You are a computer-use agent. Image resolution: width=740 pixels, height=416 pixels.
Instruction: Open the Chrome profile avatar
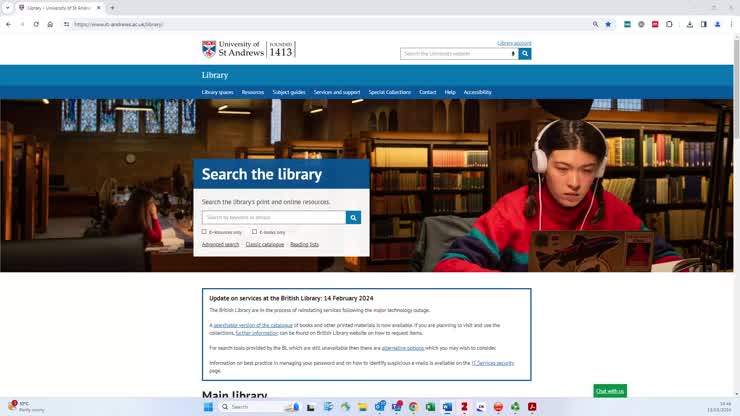717,24
